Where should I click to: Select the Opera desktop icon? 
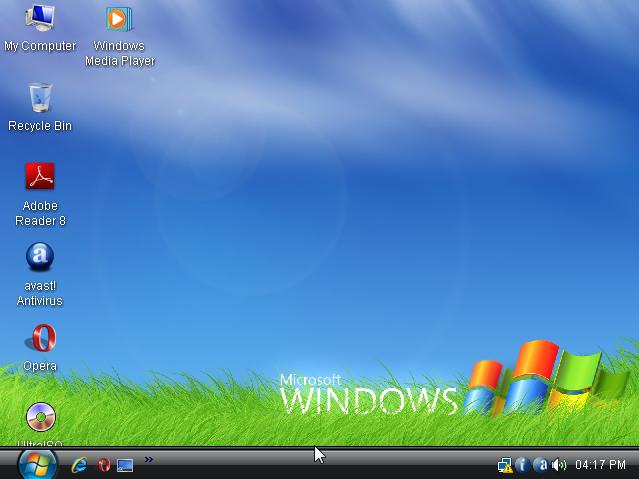click(x=40, y=338)
